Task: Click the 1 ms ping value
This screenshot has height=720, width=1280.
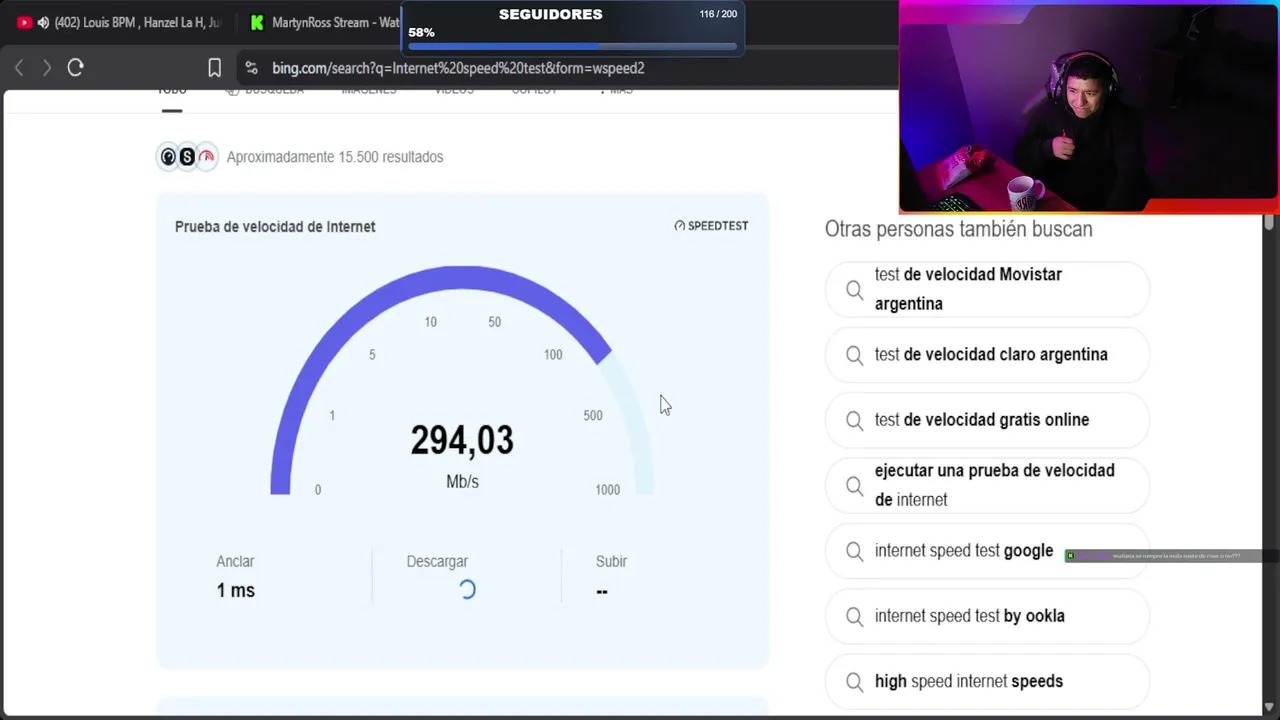Action: (236, 591)
